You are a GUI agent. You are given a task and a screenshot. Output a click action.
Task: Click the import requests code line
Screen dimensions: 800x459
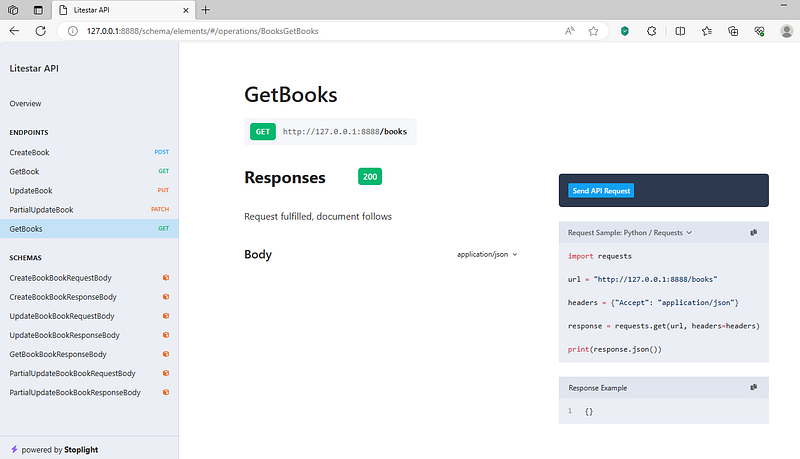click(599, 256)
